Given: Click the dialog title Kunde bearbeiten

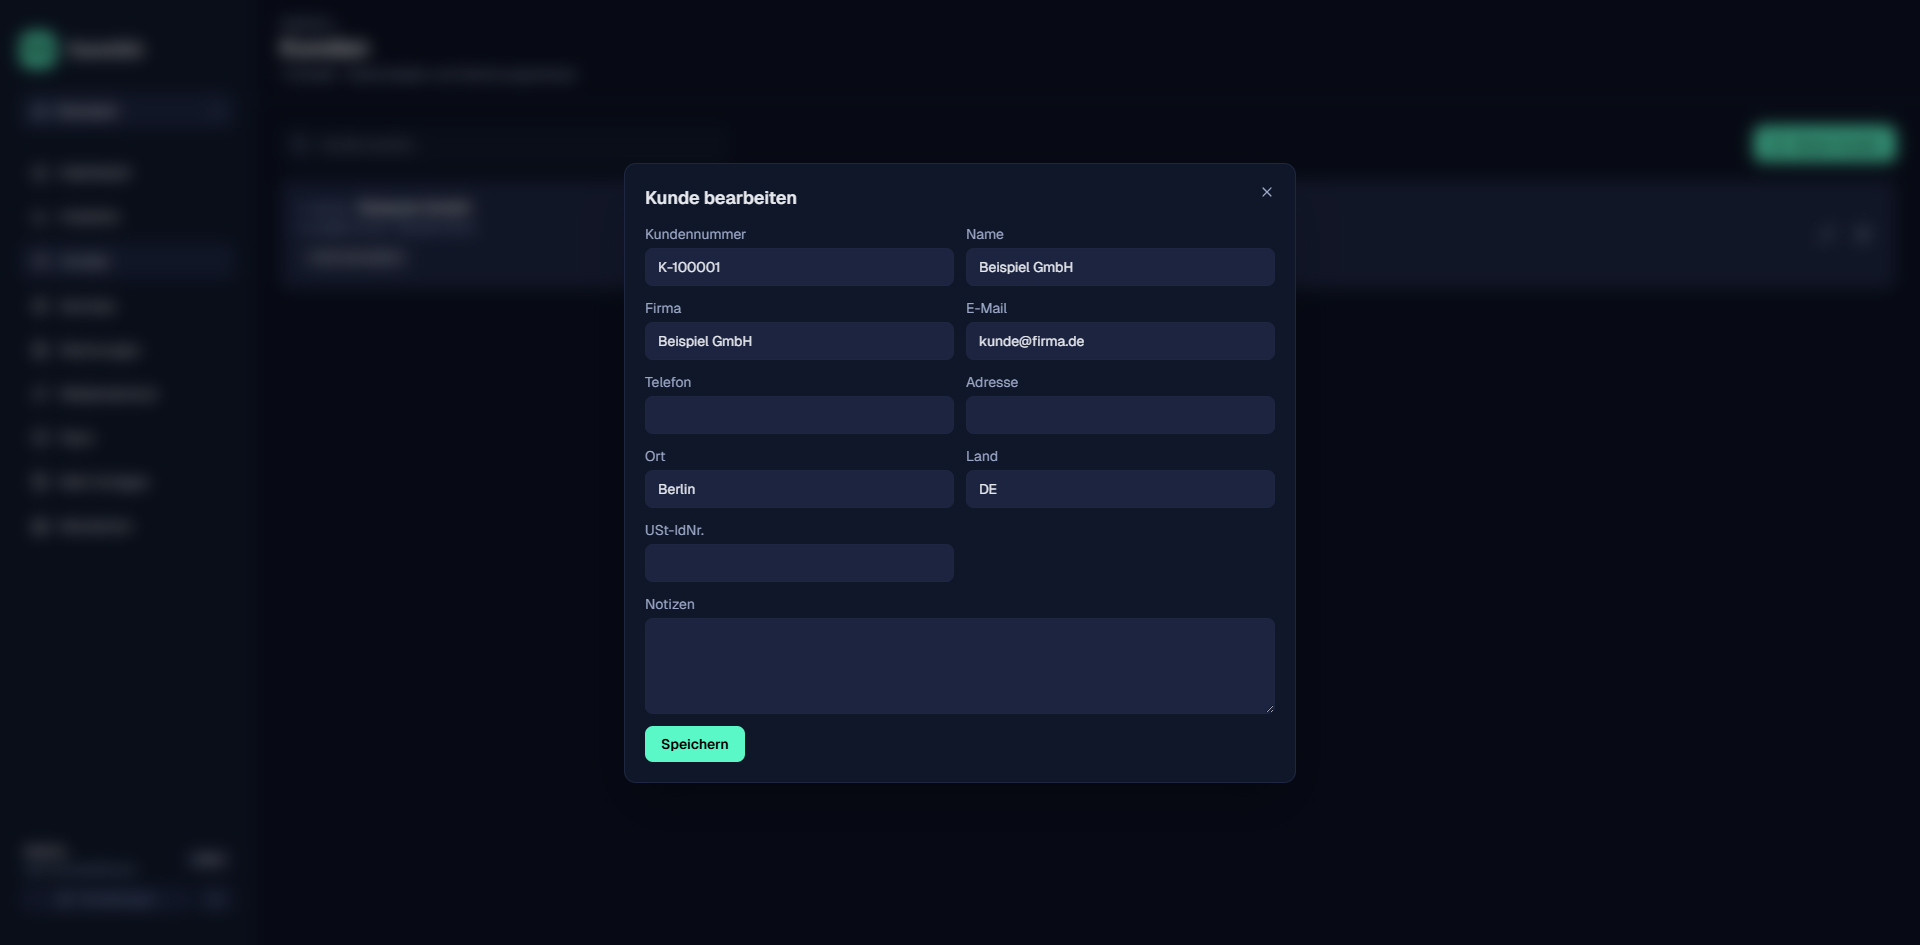Looking at the screenshot, I should pyautogui.click(x=720, y=198).
